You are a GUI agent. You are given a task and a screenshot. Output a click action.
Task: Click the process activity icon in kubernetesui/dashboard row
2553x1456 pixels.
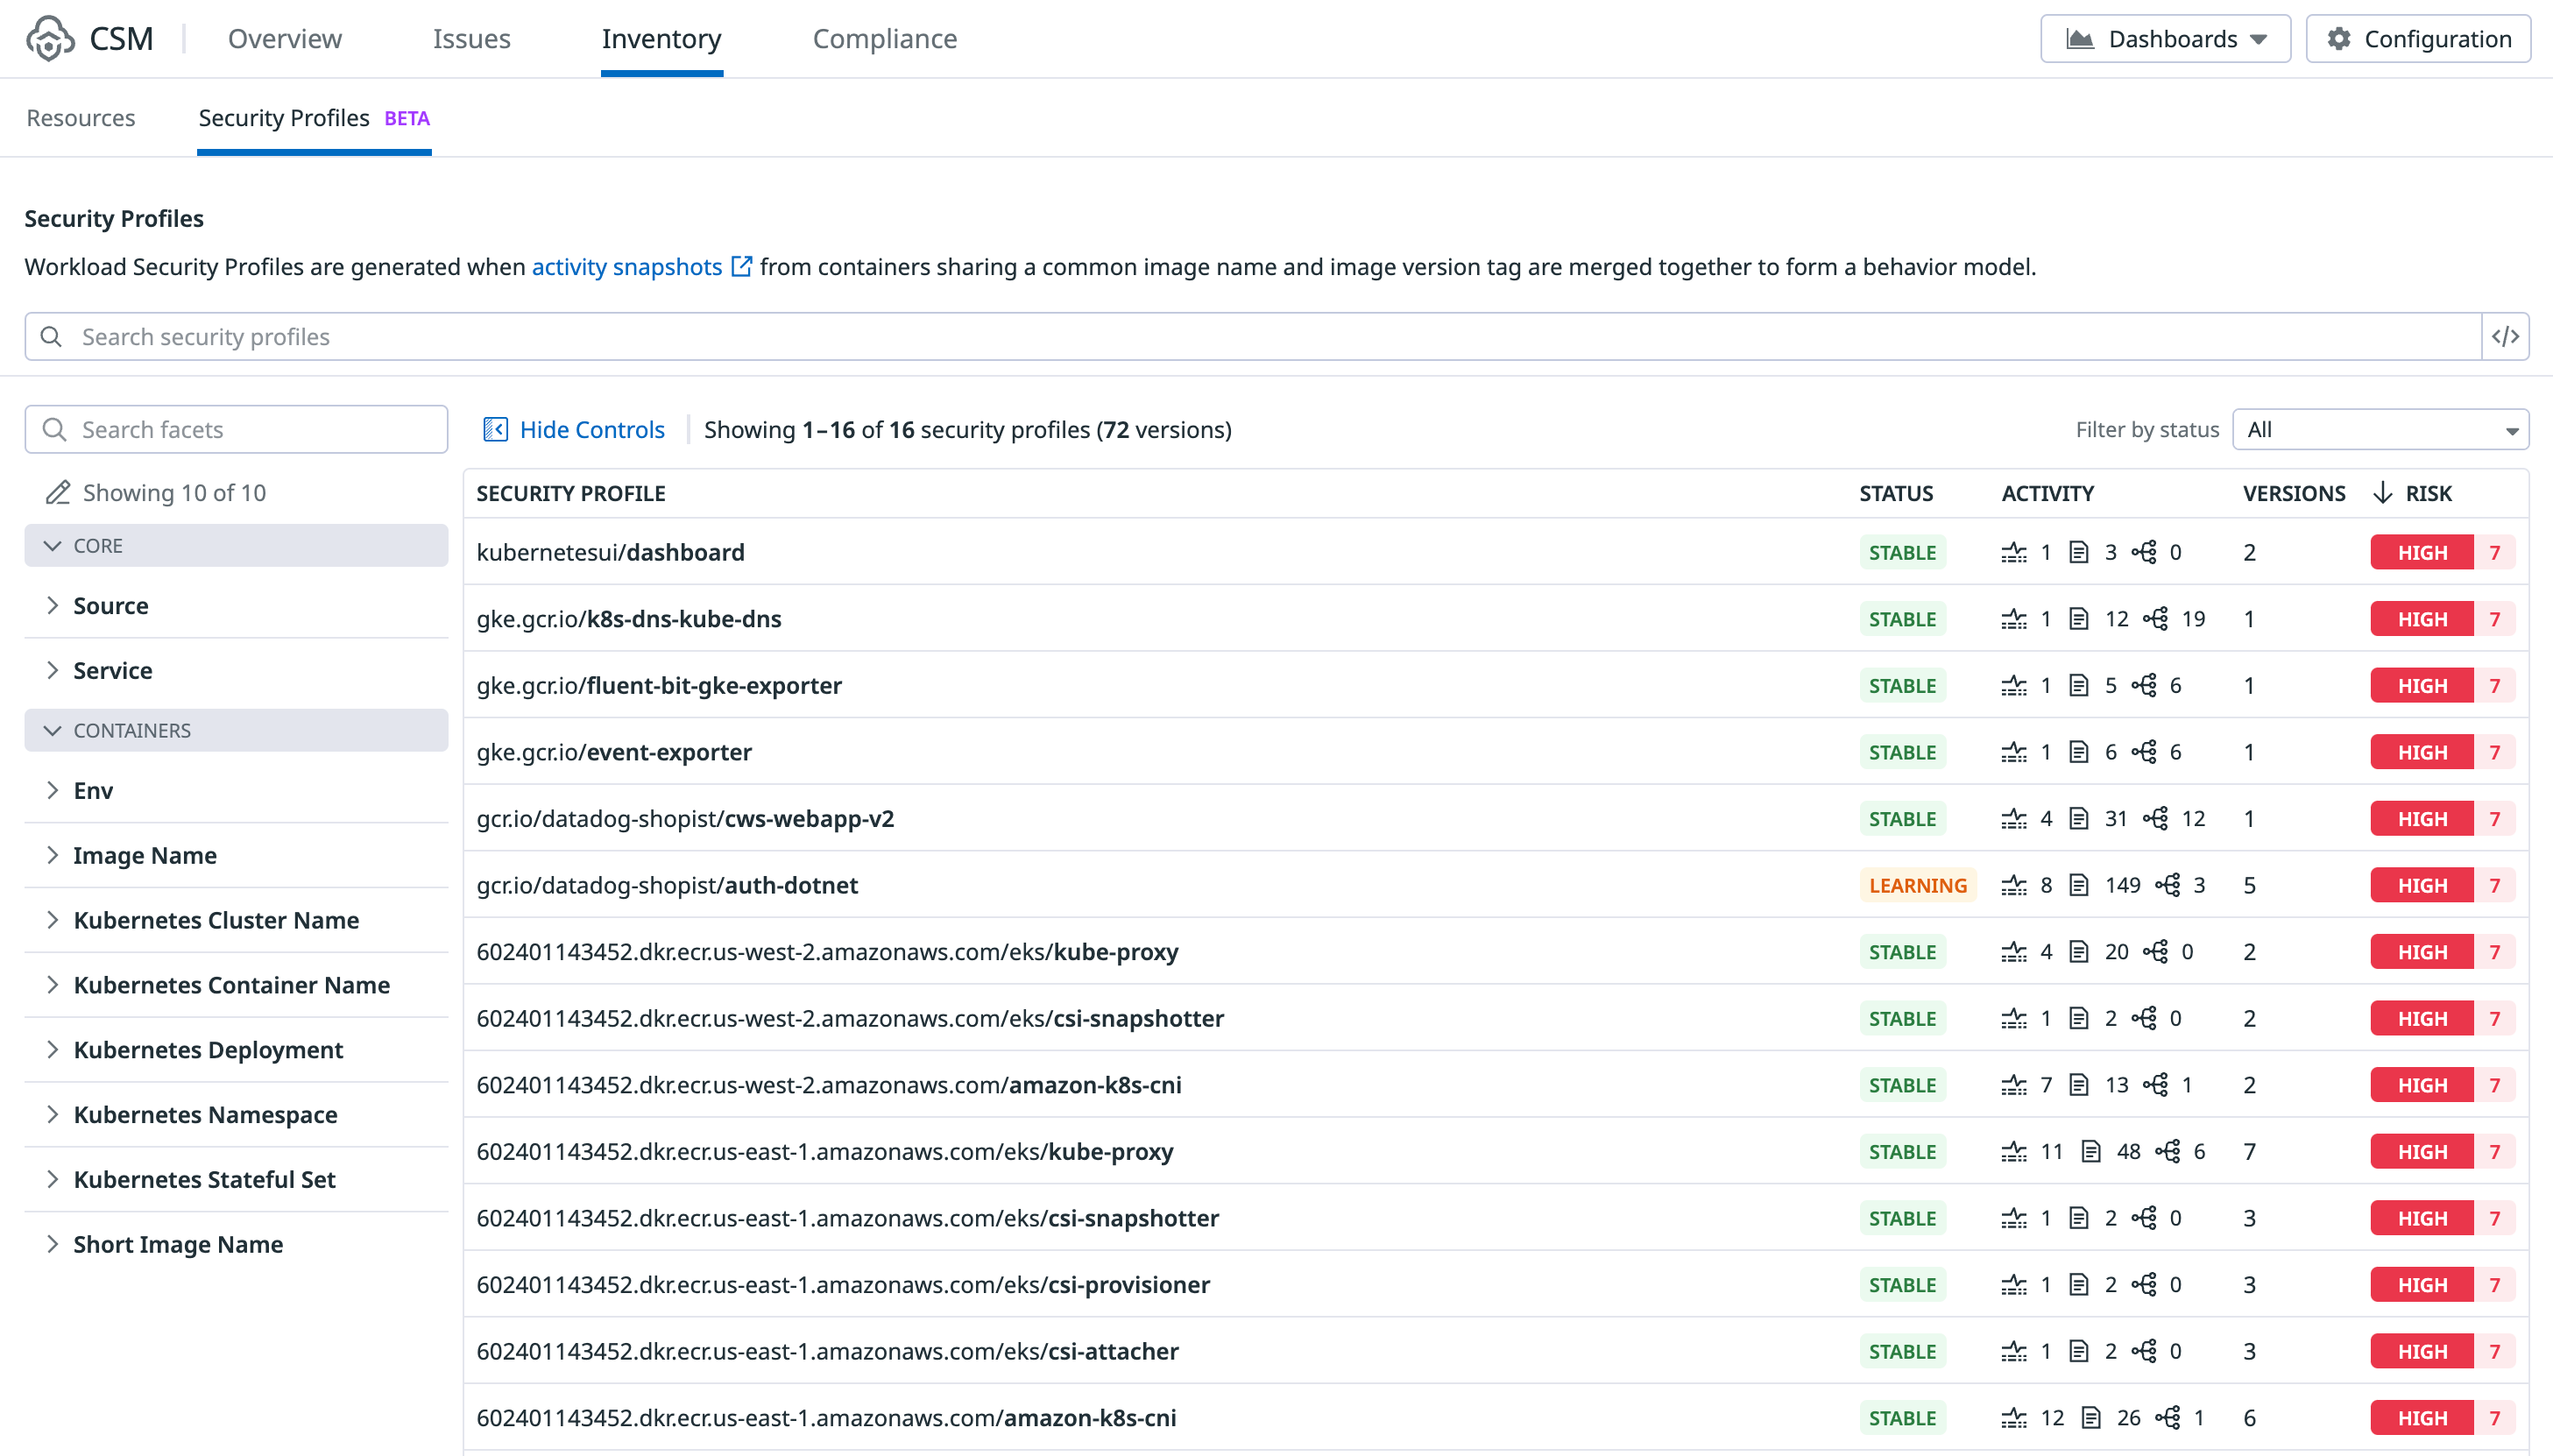point(2013,553)
